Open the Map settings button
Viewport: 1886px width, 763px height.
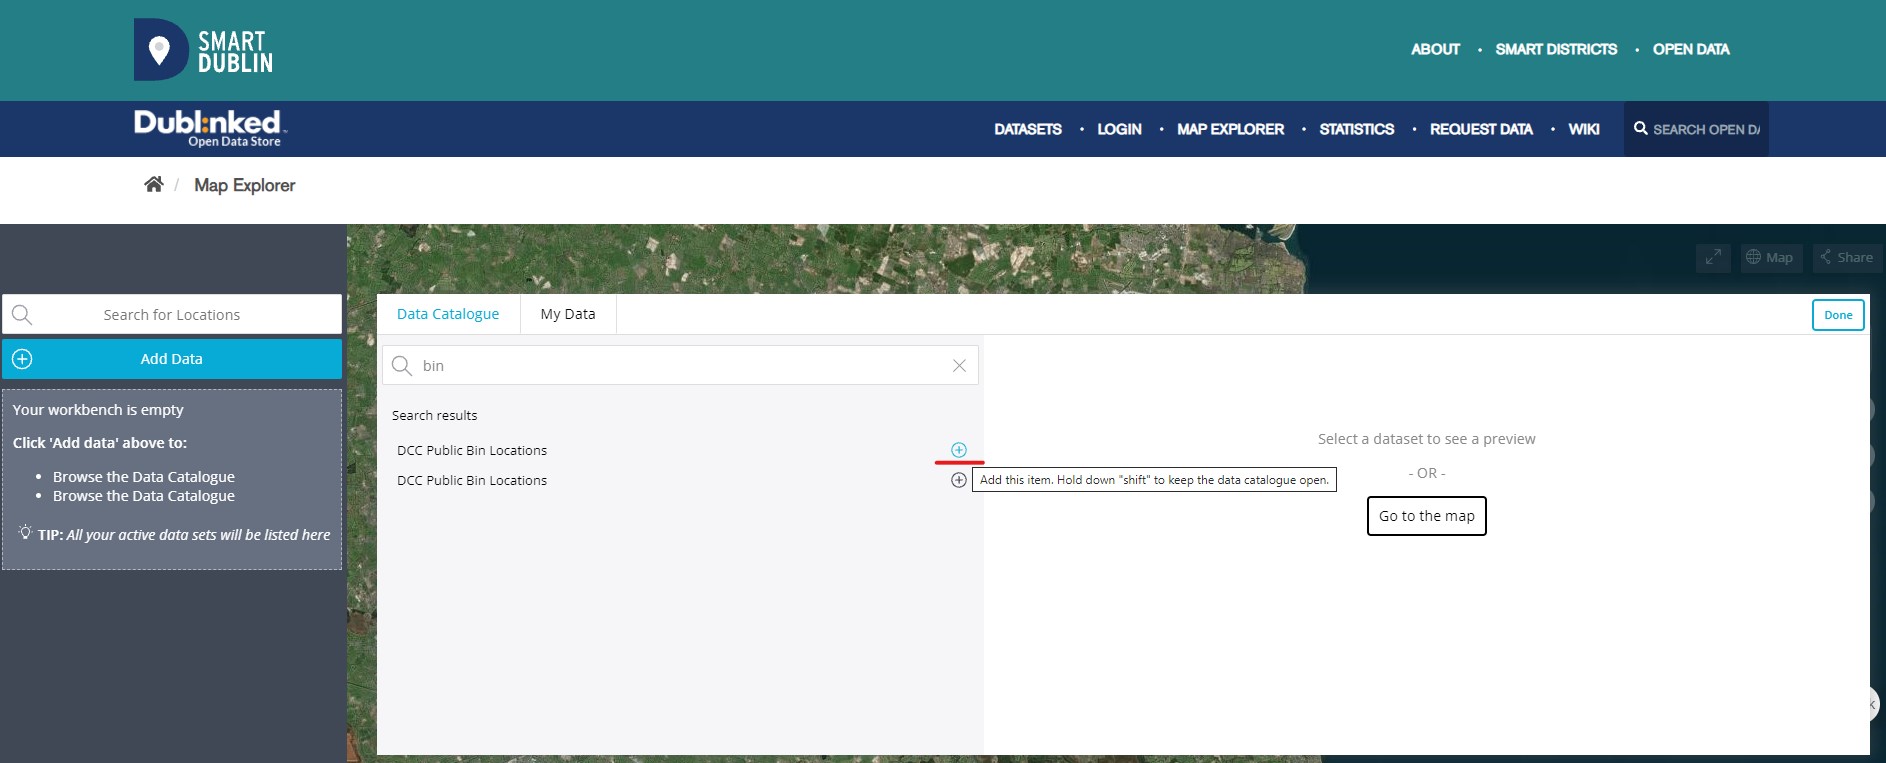point(1769,257)
